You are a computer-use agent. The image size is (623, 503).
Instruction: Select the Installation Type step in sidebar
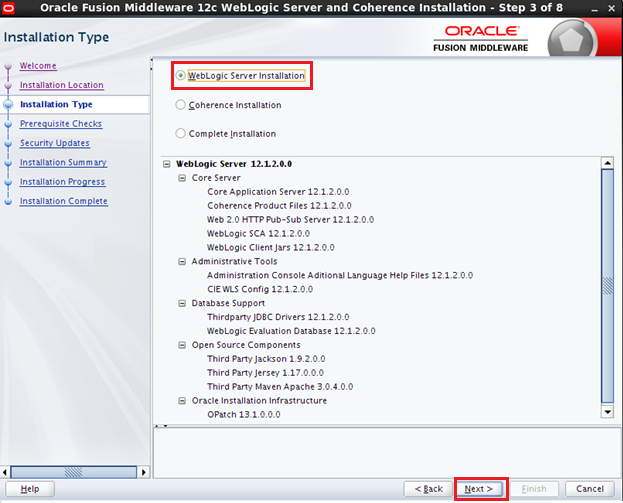click(56, 104)
